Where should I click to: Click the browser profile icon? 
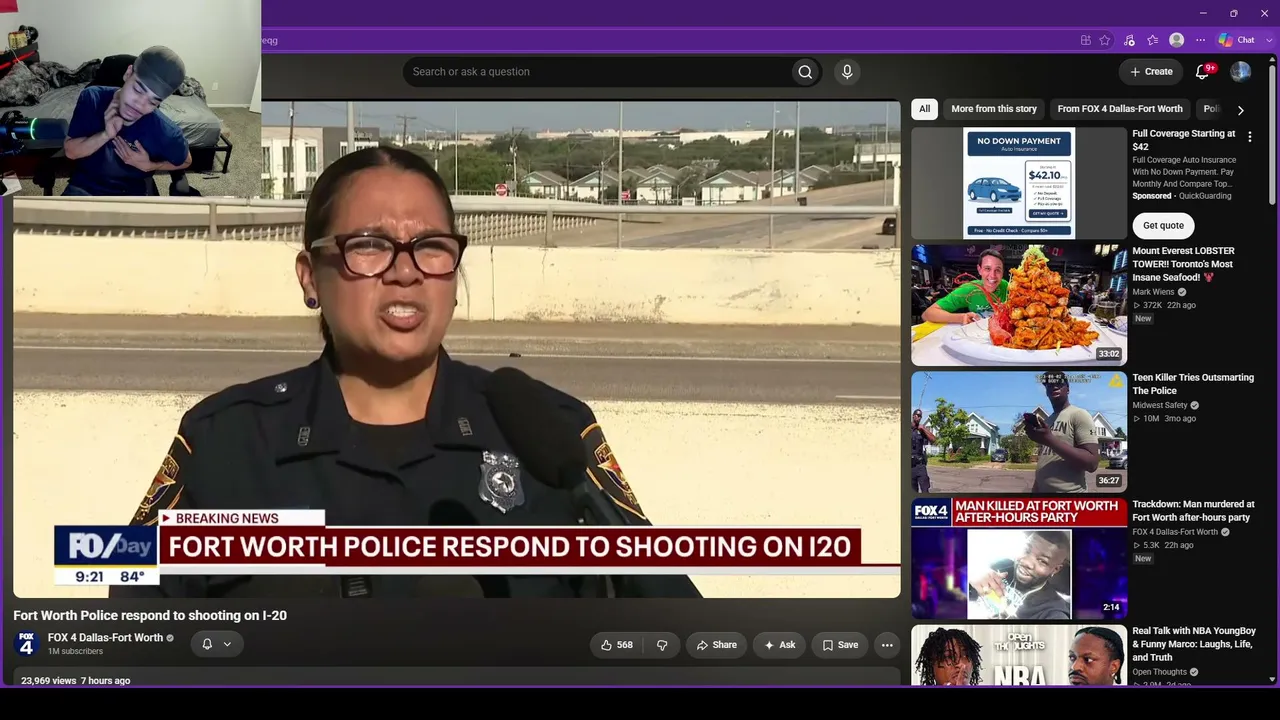pos(1177,40)
